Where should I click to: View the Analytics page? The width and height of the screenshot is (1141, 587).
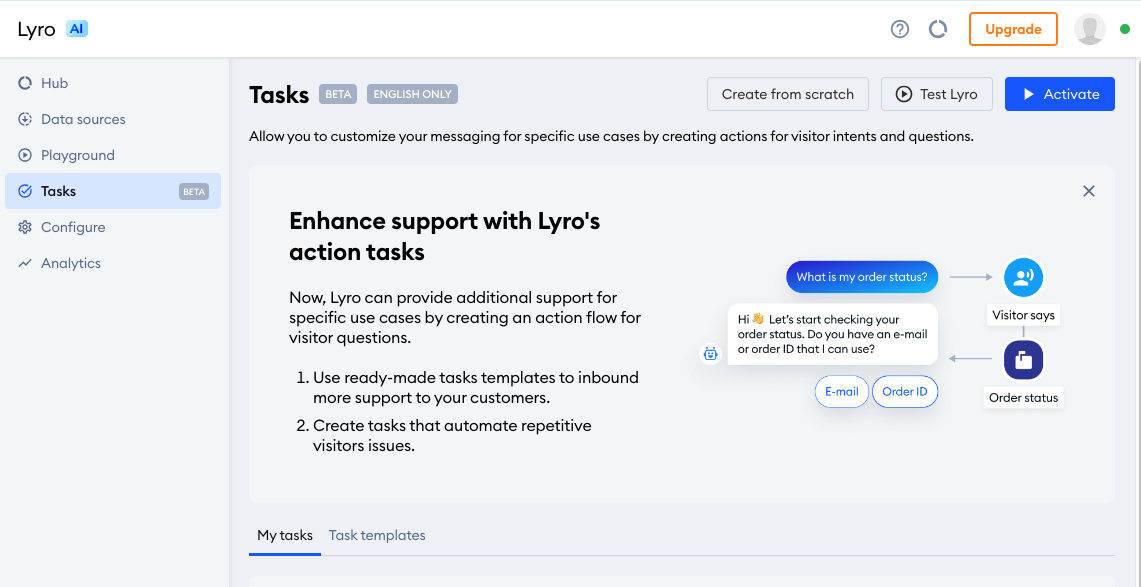(x=113, y=263)
